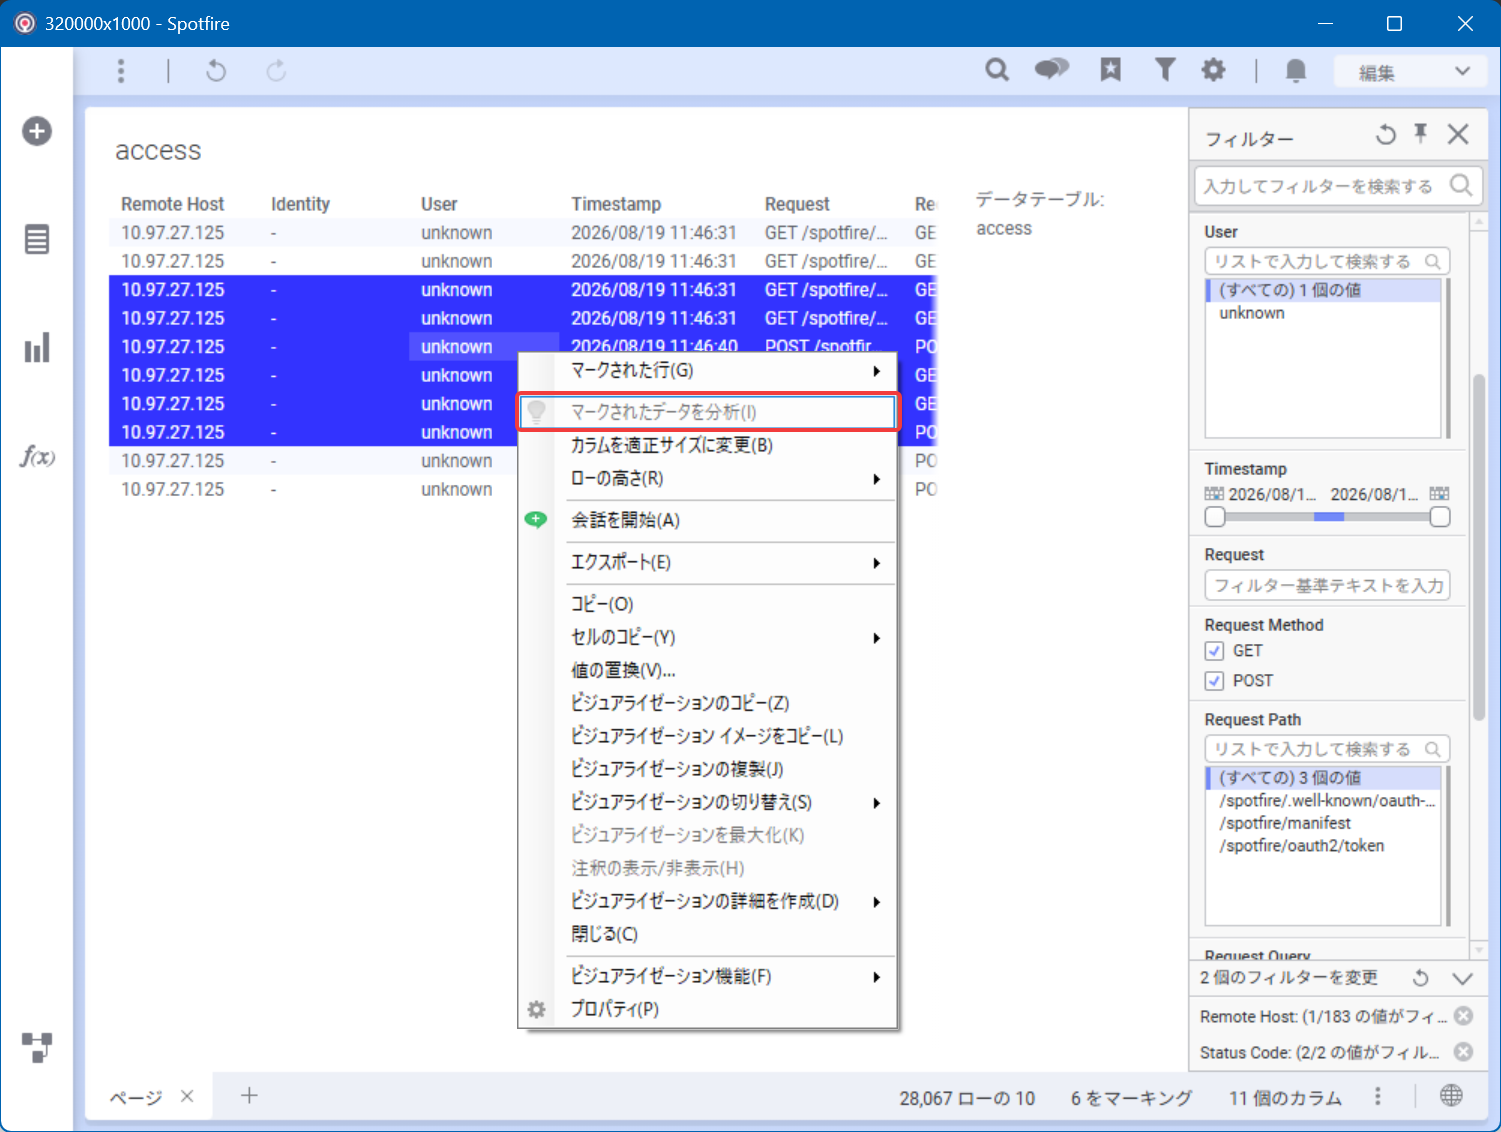
Task: Expand the マークされた行(G) submenu
Action: [706, 371]
